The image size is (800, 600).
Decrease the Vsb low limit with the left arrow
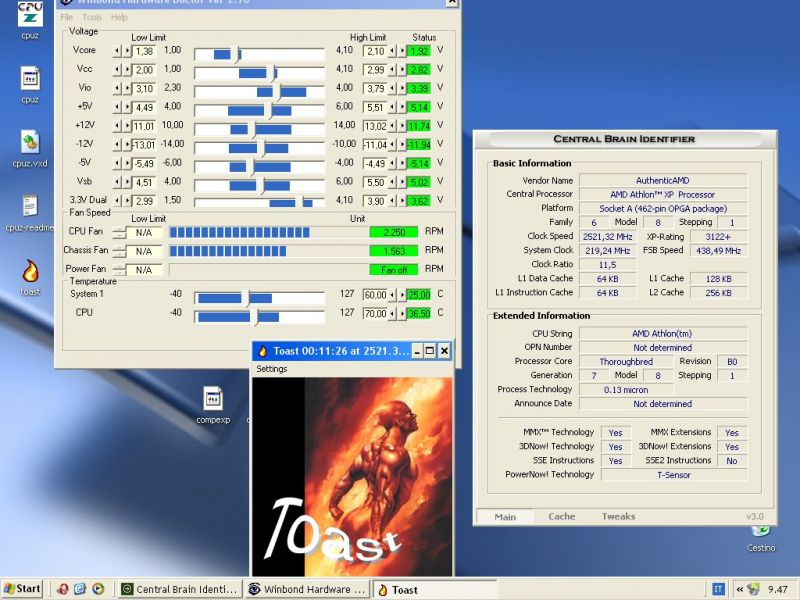117,182
